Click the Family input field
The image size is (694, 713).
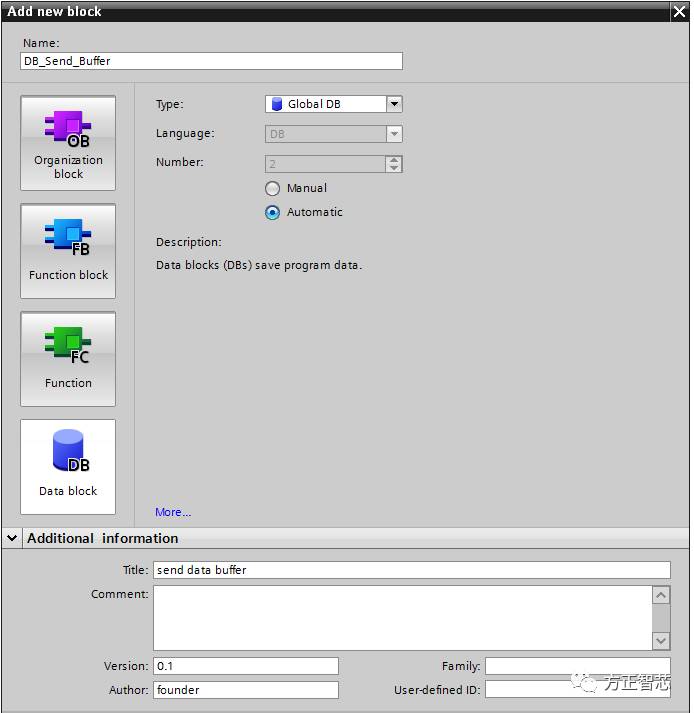(x=577, y=666)
